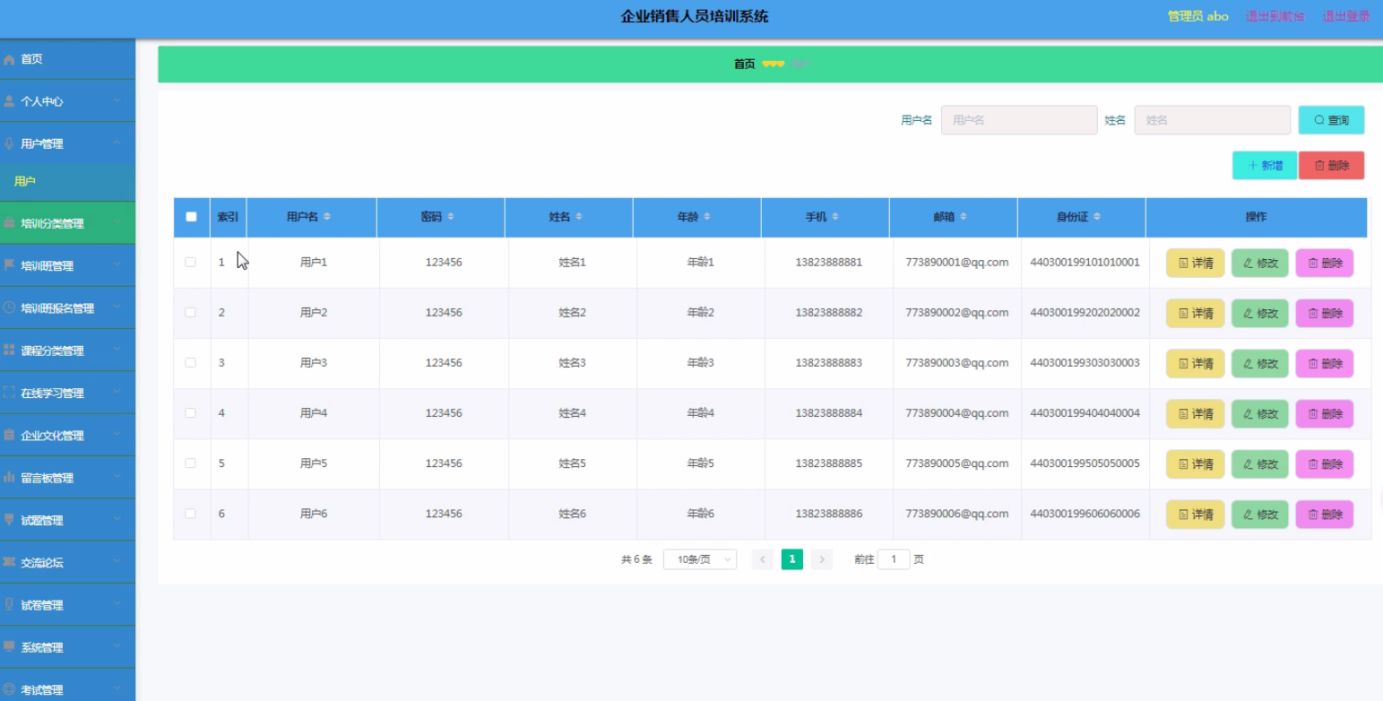Open 留言板管理 menu item
Screen dimensions: 1383x701
click(67, 478)
